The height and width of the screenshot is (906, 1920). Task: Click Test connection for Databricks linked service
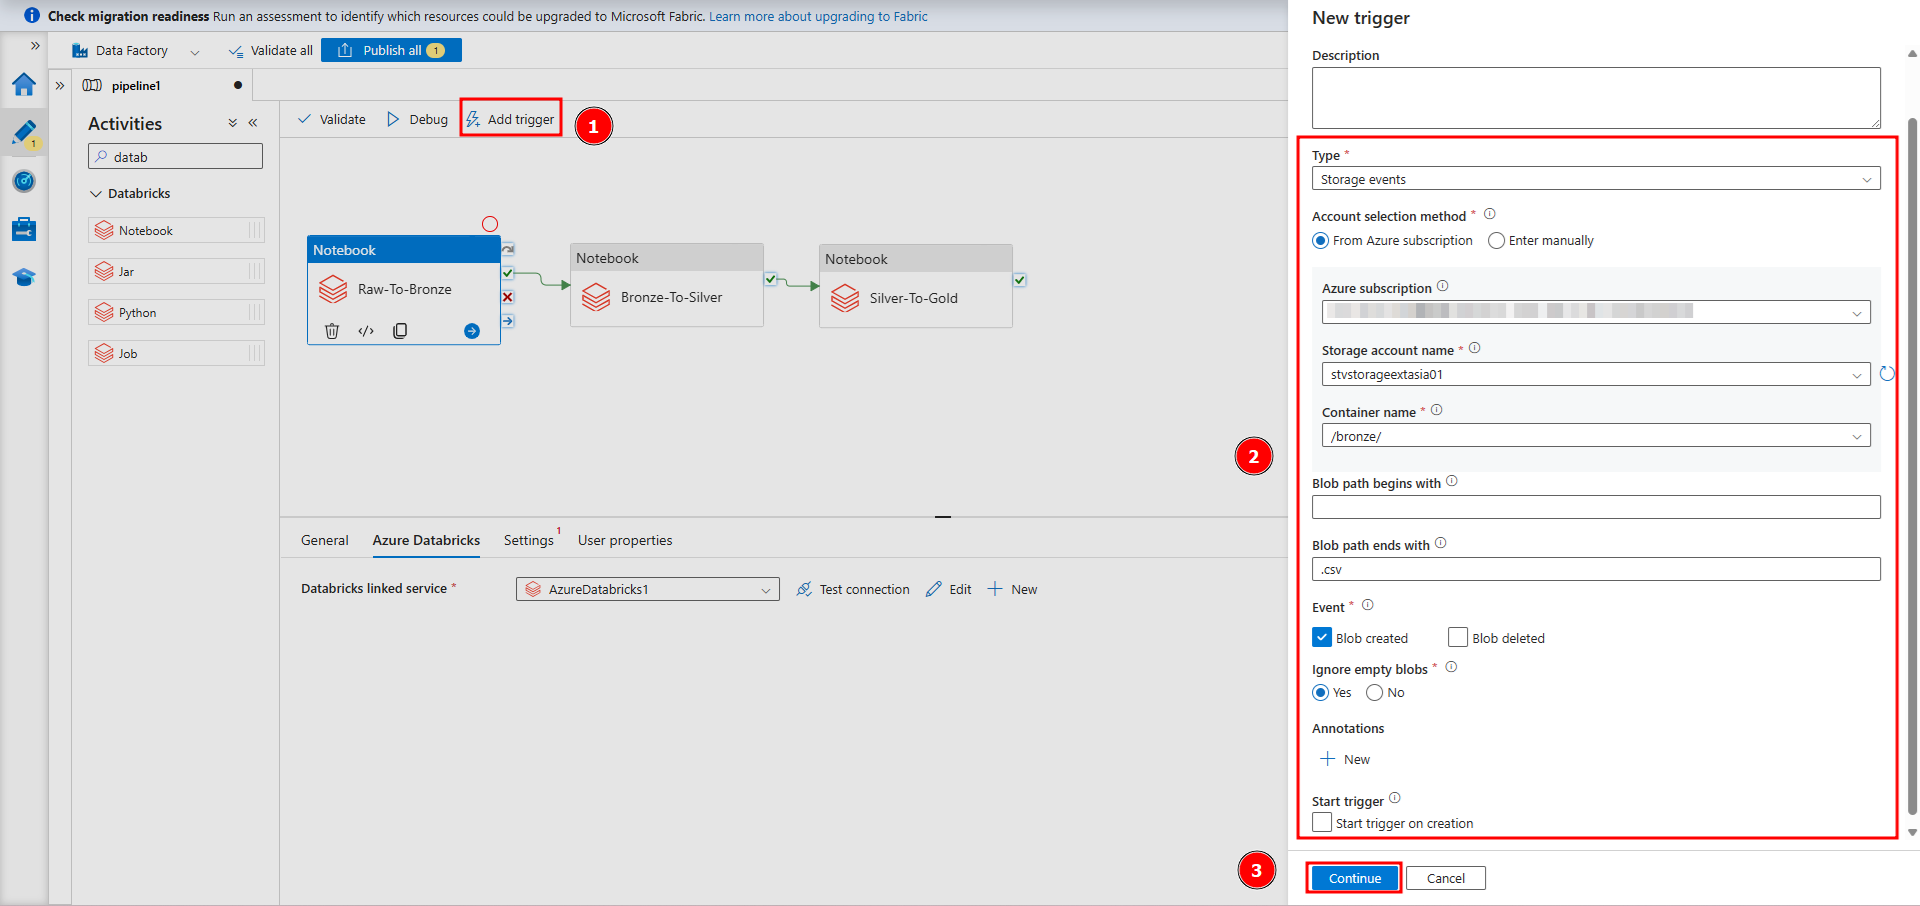(x=853, y=589)
